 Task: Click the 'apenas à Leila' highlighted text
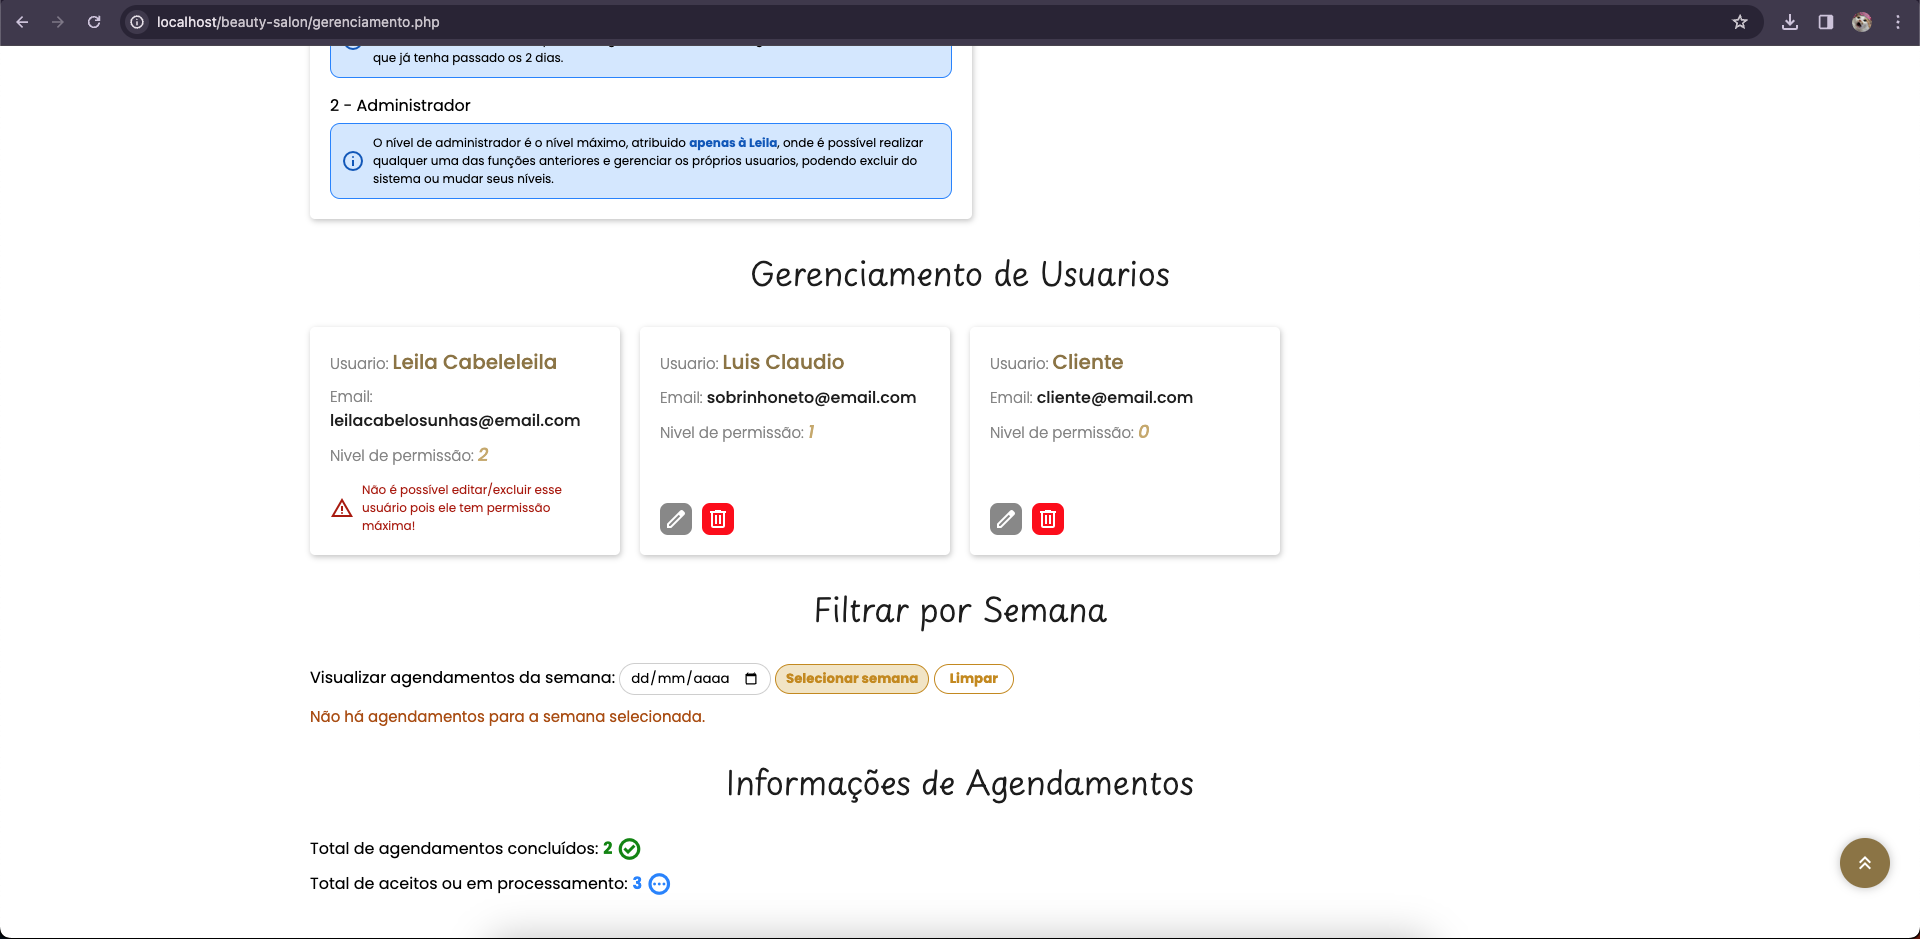(x=733, y=143)
